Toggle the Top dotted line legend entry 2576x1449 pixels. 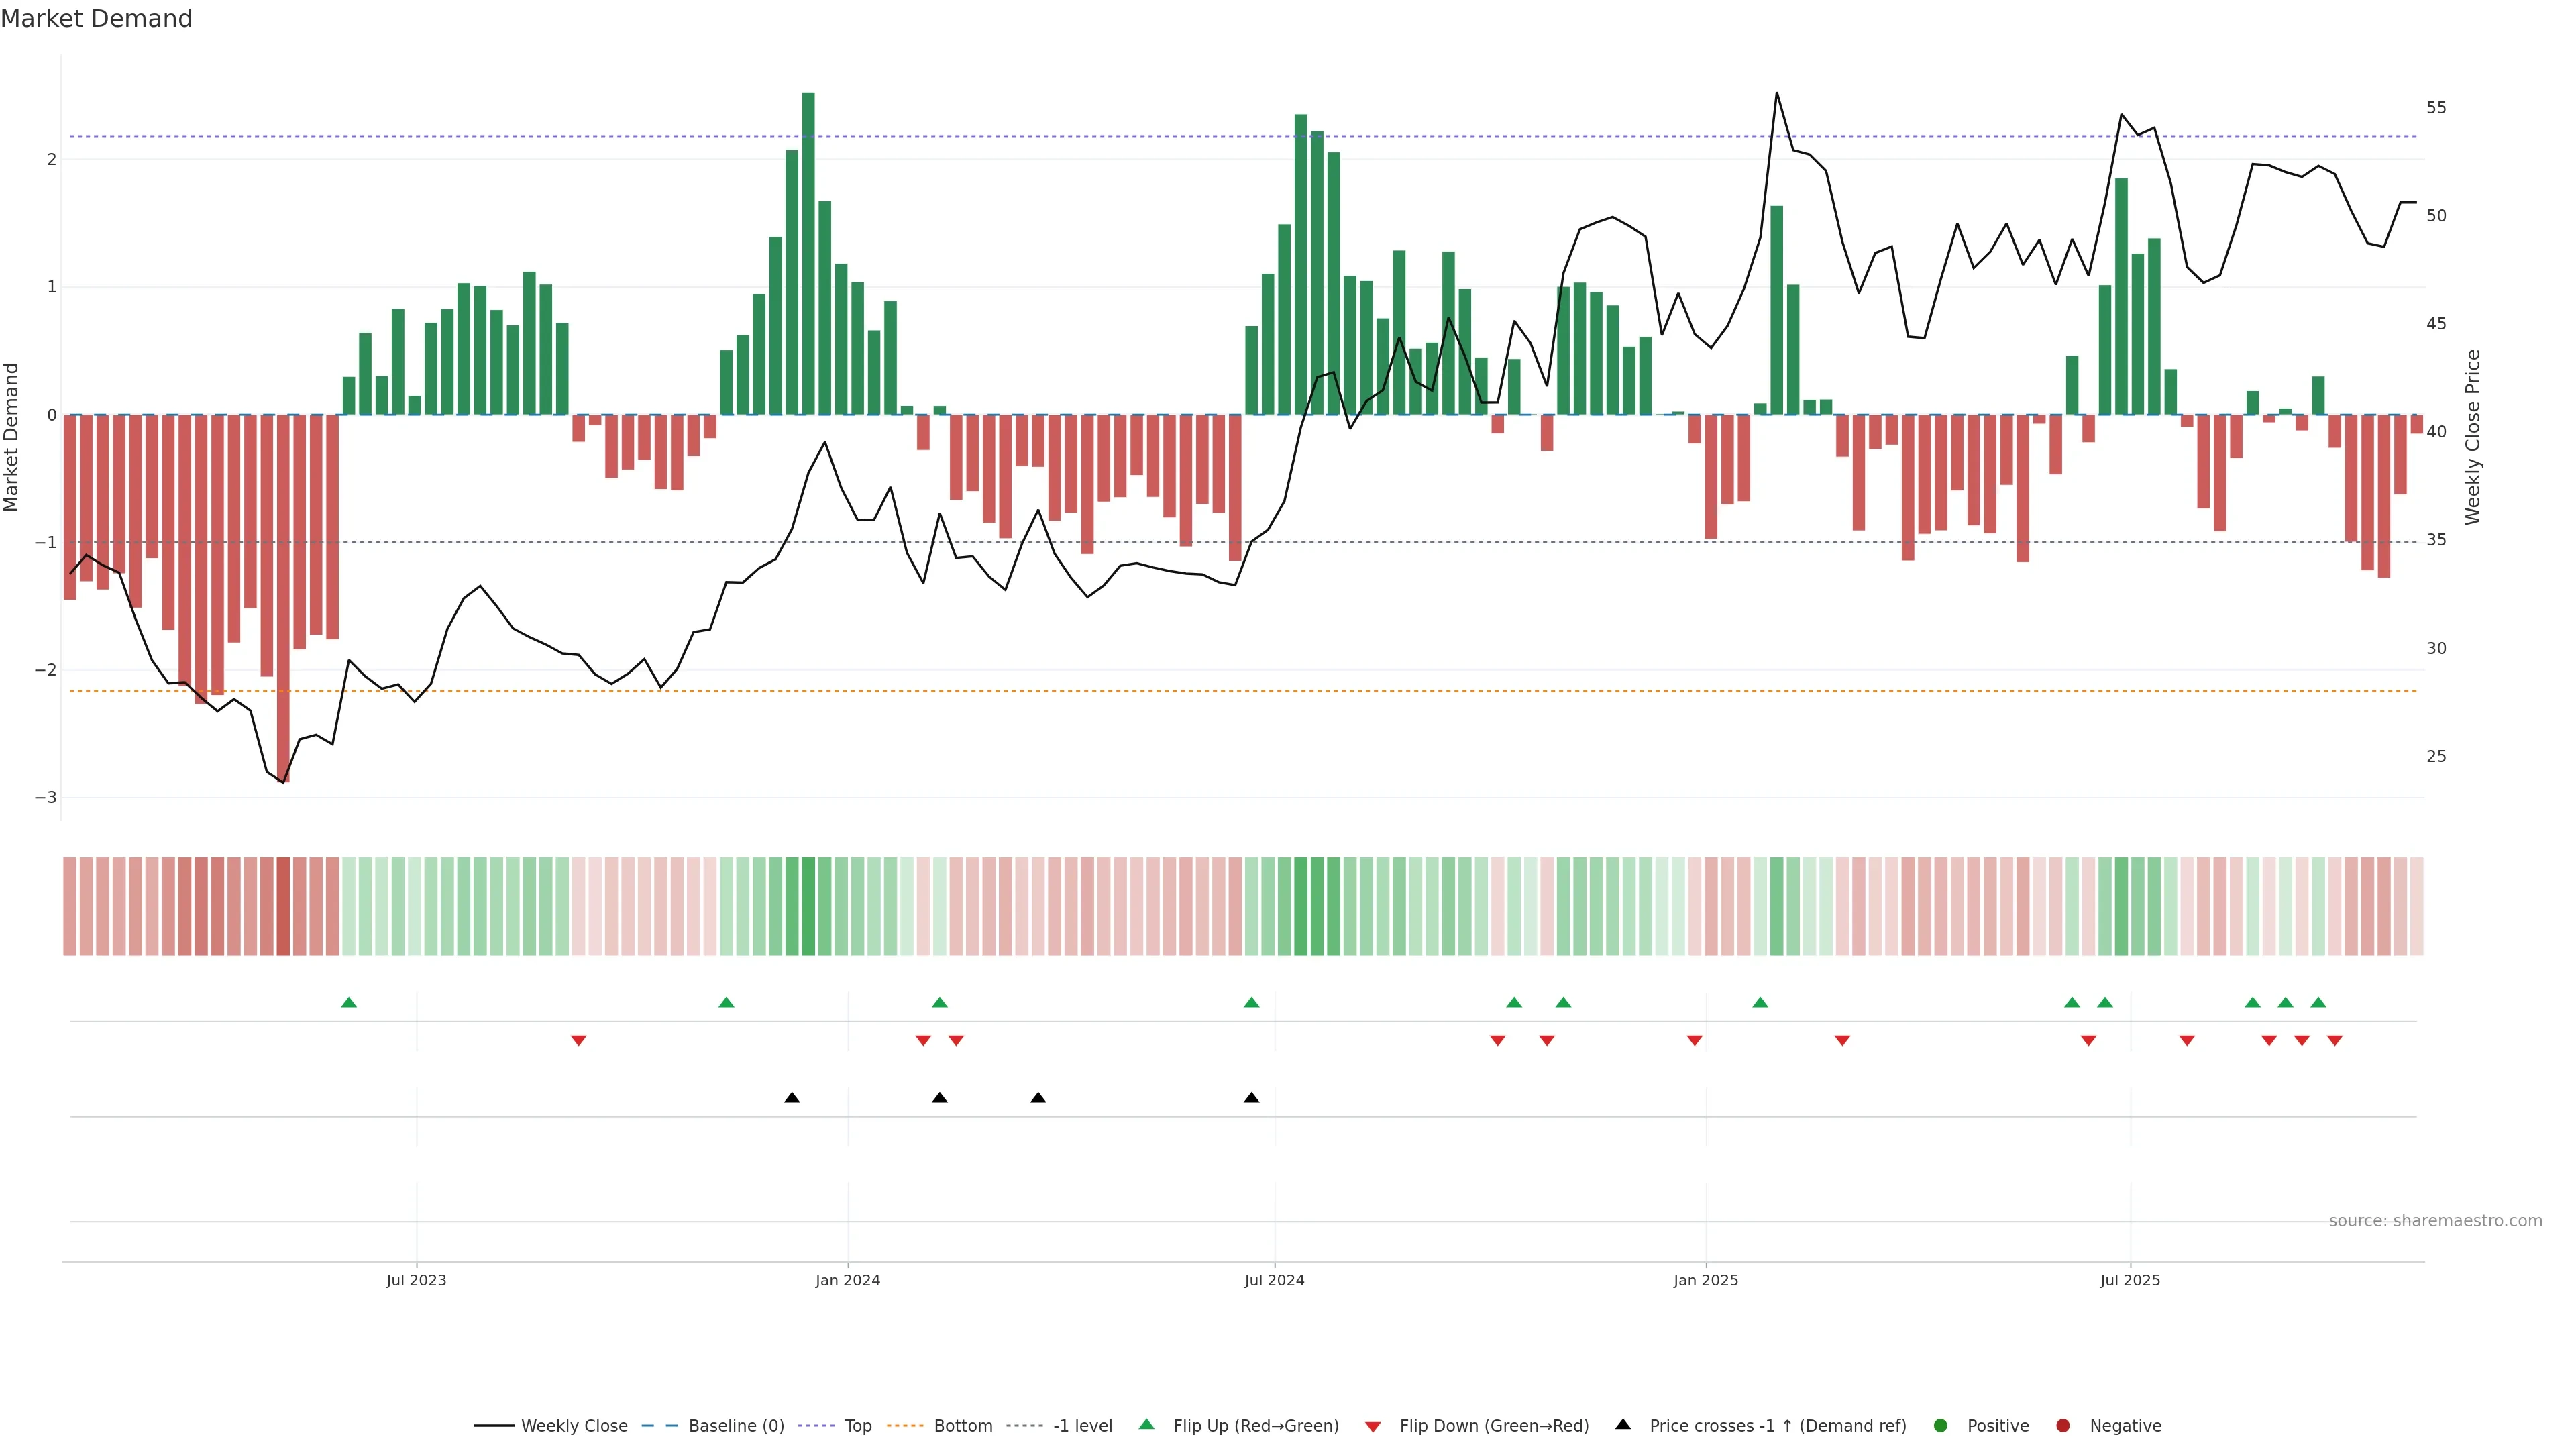(x=857, y=1425)
